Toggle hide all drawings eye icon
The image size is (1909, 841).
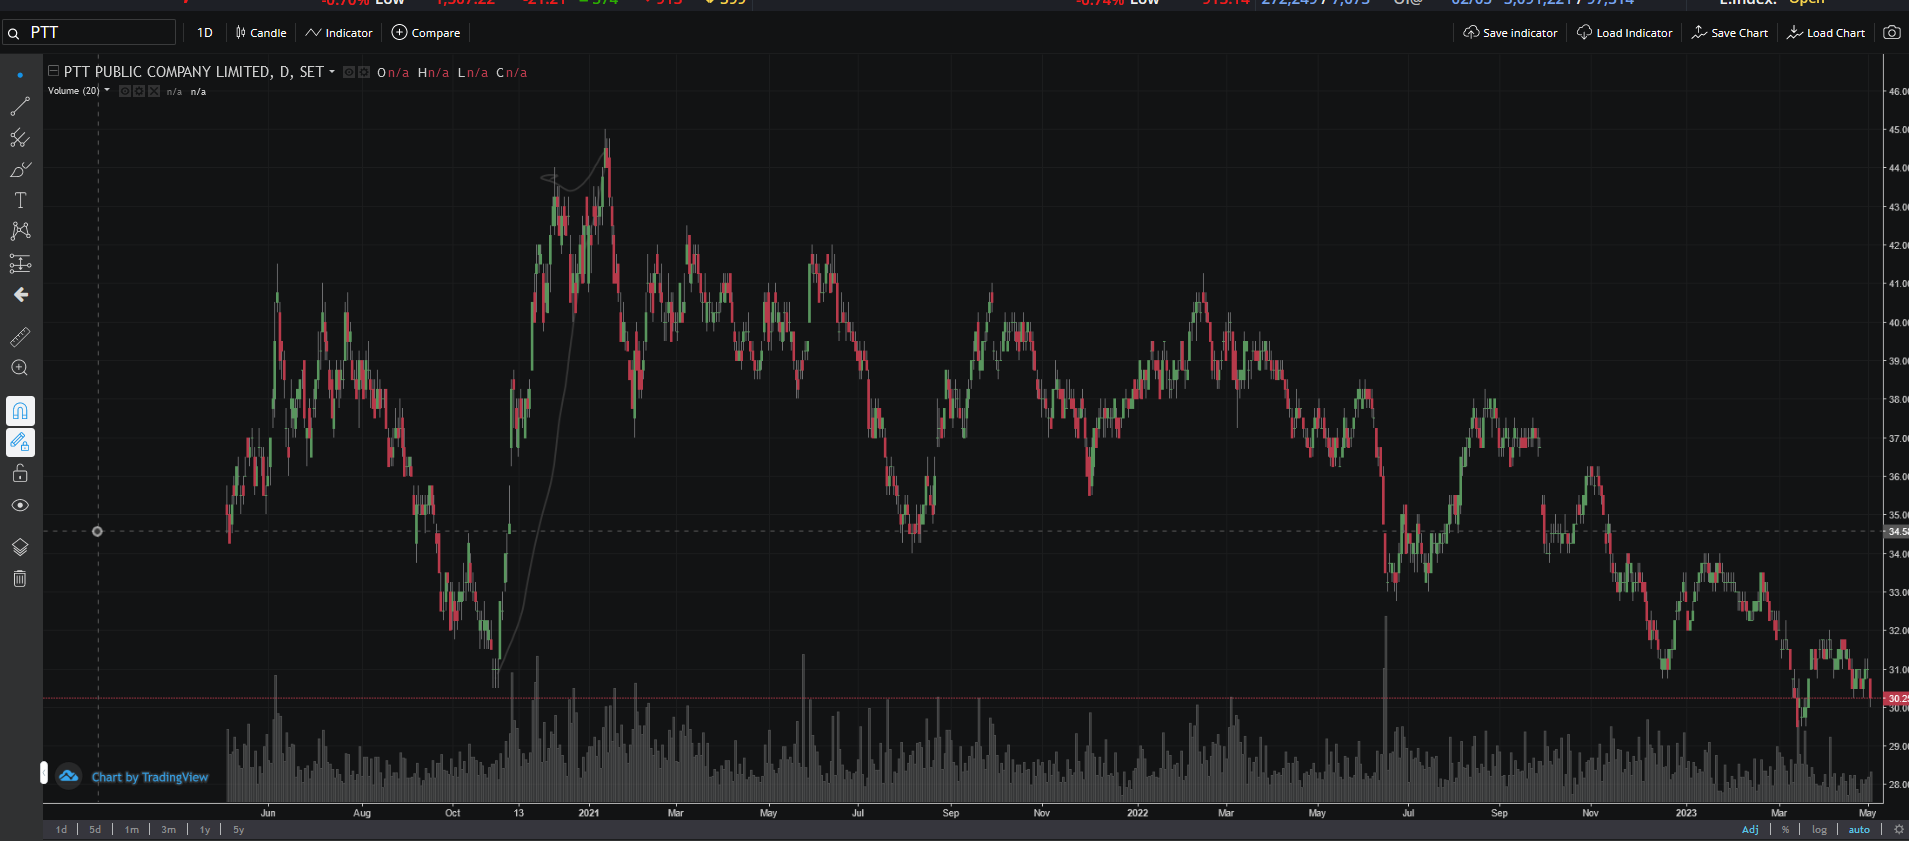[x=20, y=505]
